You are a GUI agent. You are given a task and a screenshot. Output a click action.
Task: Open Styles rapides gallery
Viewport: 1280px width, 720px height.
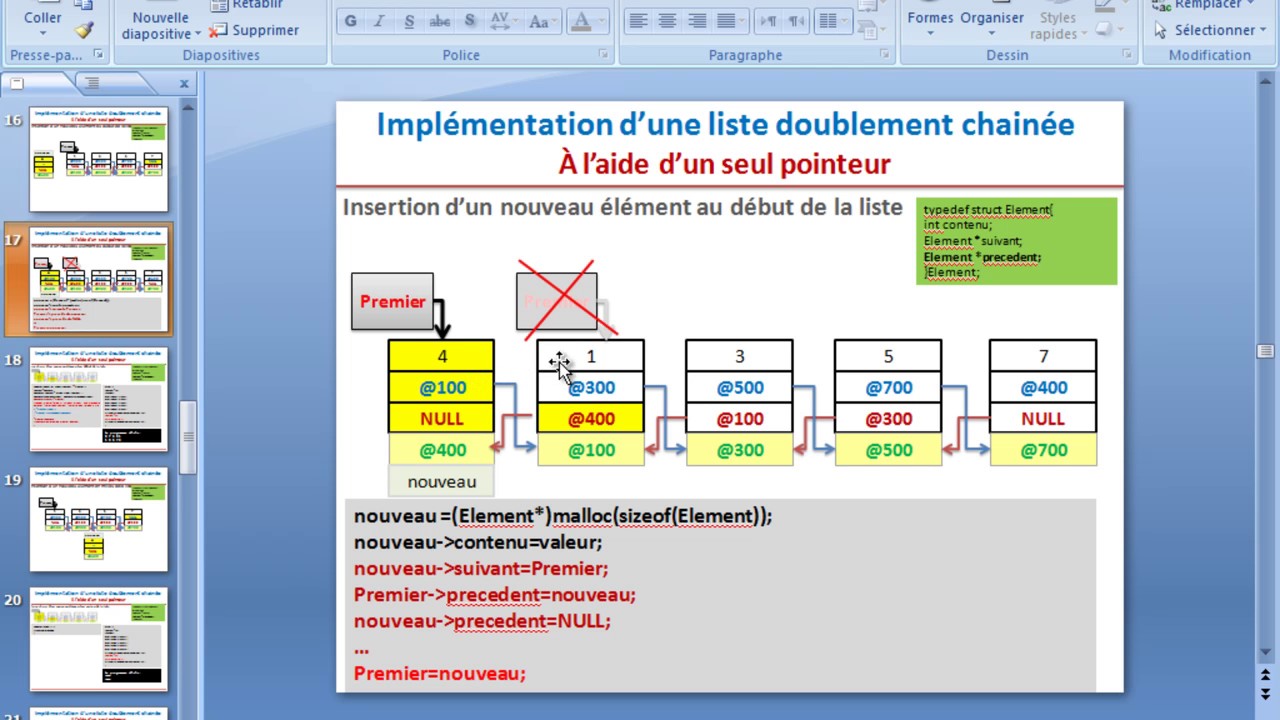click(x=1058, y=25)
